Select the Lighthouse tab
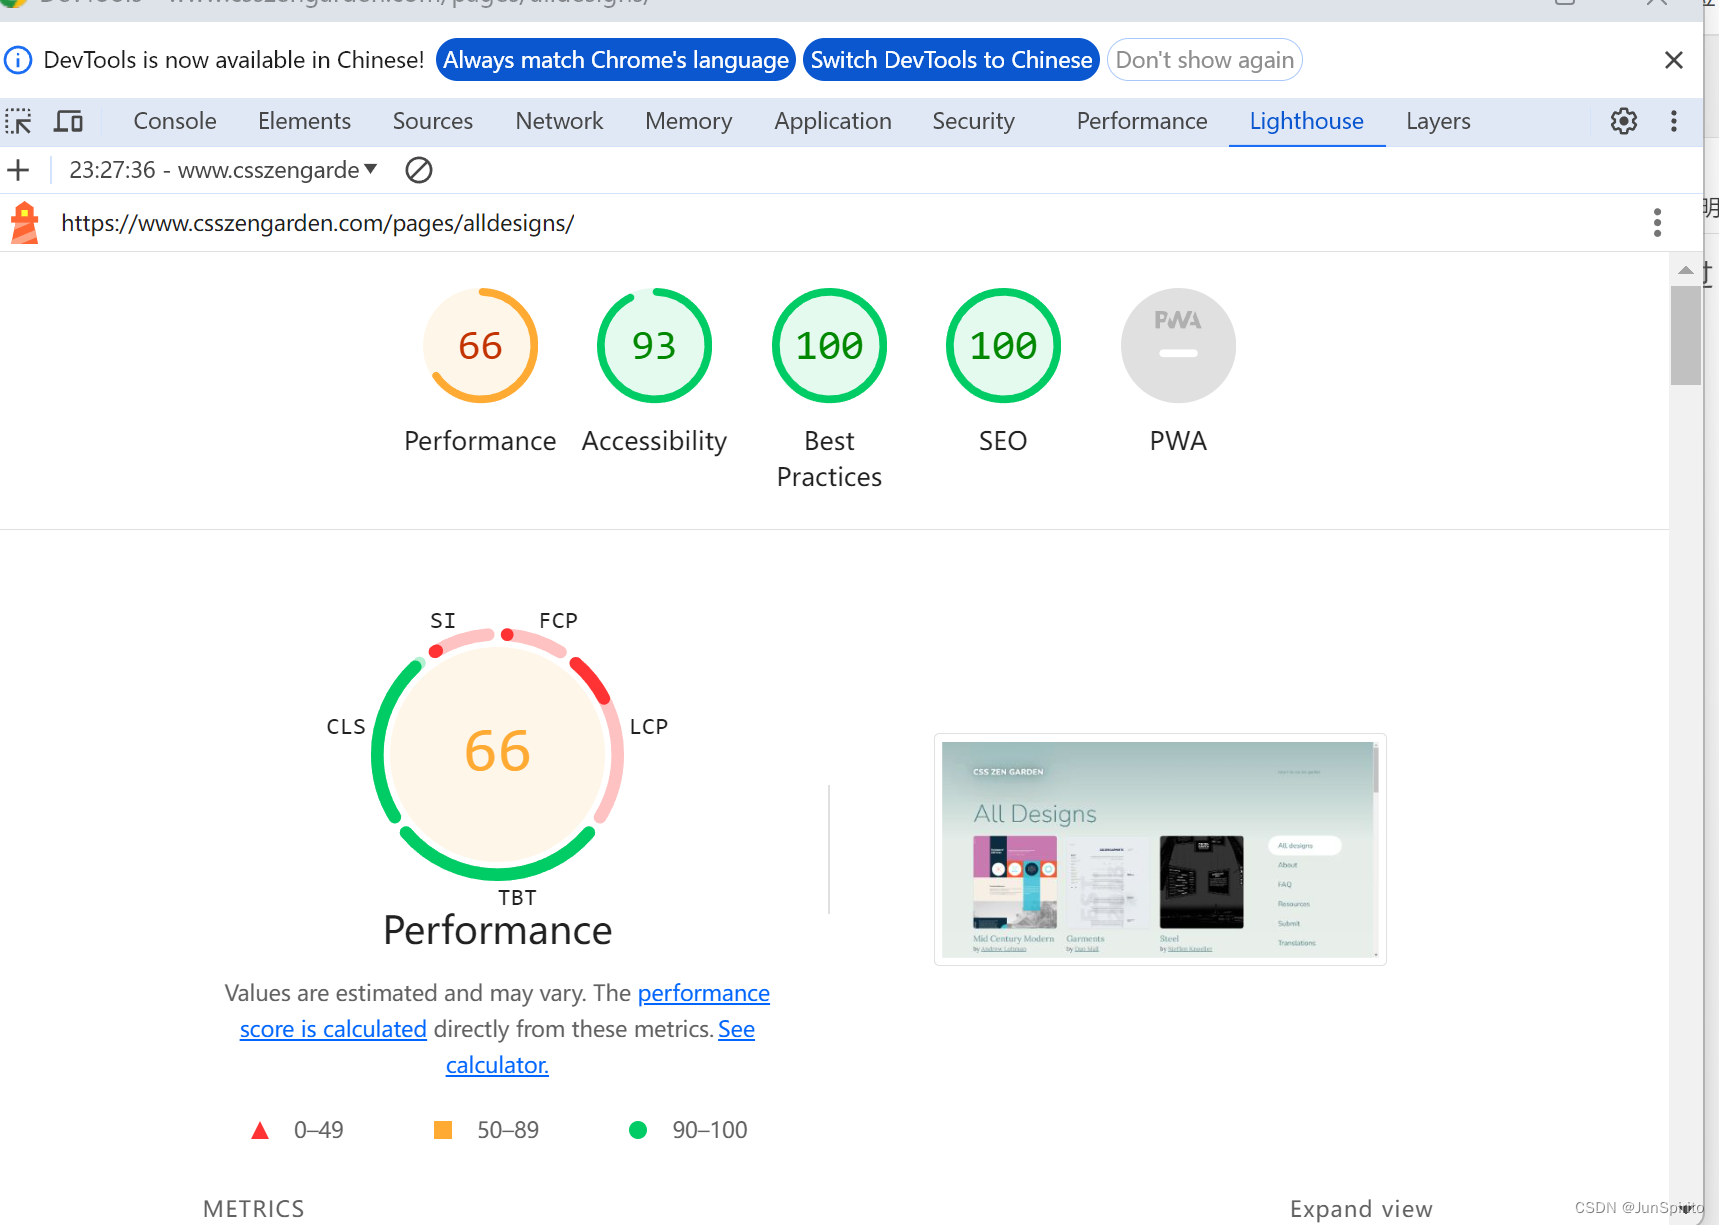The width and height of the screenshot is (1719, 1225). [1307, 121]
